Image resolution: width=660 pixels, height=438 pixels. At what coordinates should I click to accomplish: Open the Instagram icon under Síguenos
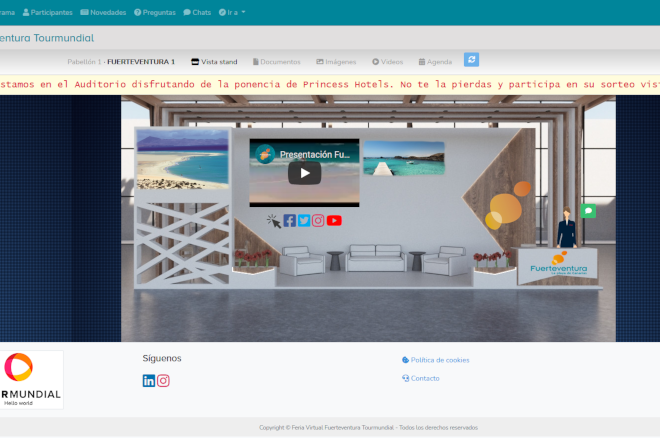tap(163, 380)
